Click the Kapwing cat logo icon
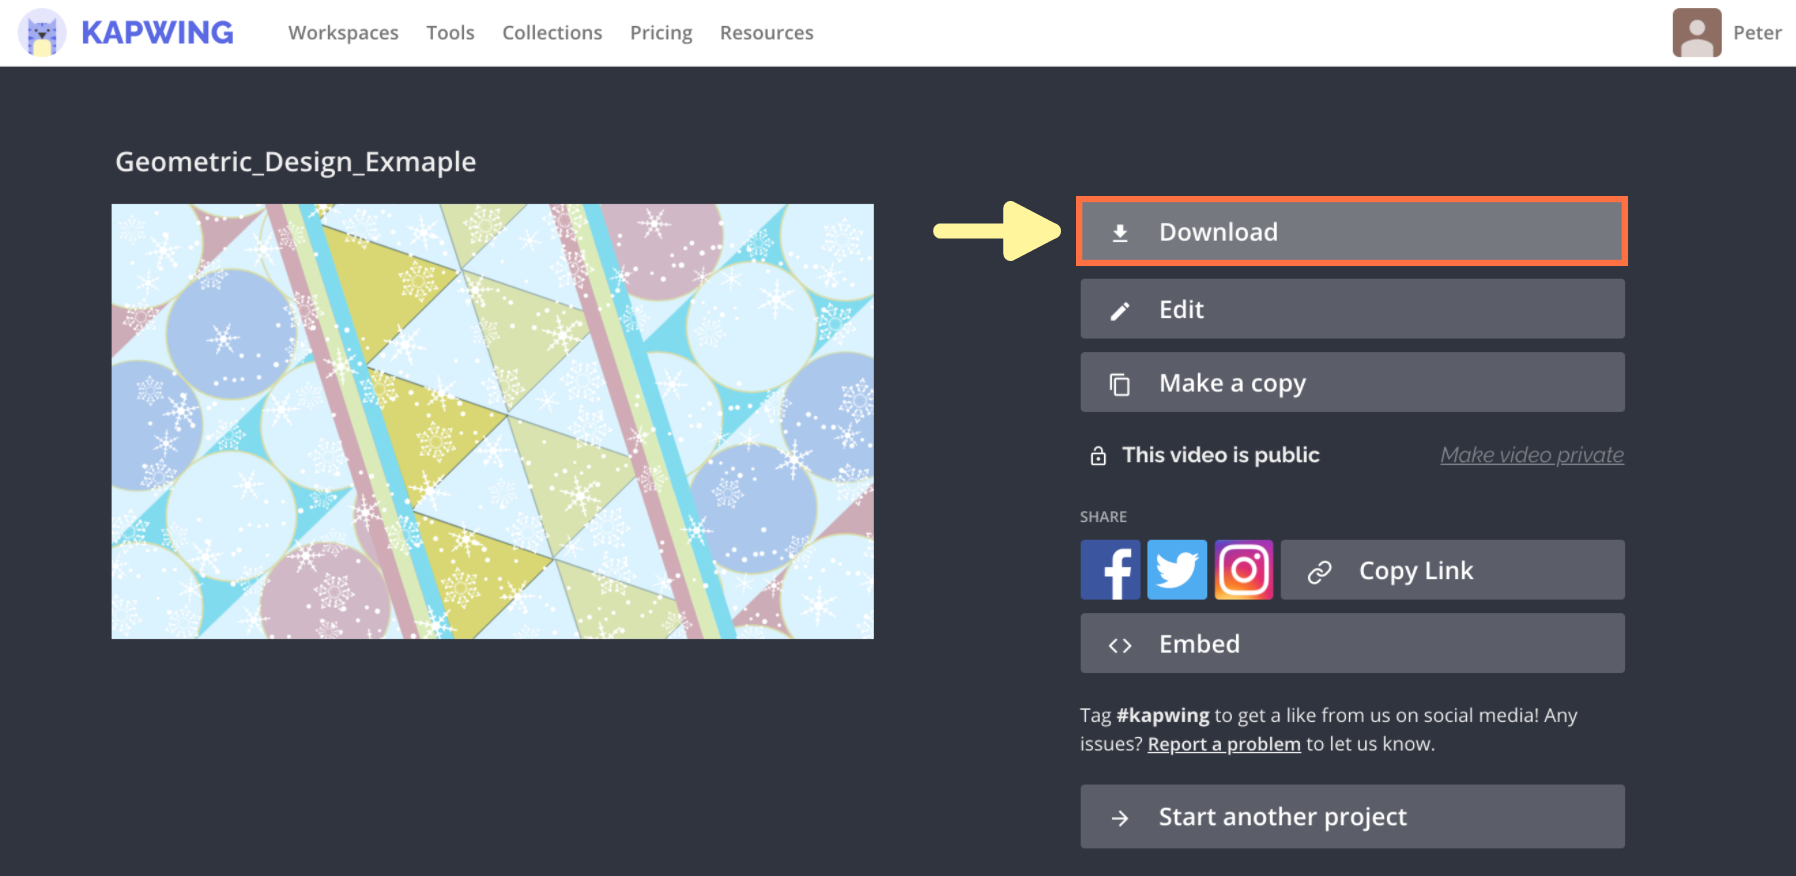1796x876 pixels. point(42,33)
